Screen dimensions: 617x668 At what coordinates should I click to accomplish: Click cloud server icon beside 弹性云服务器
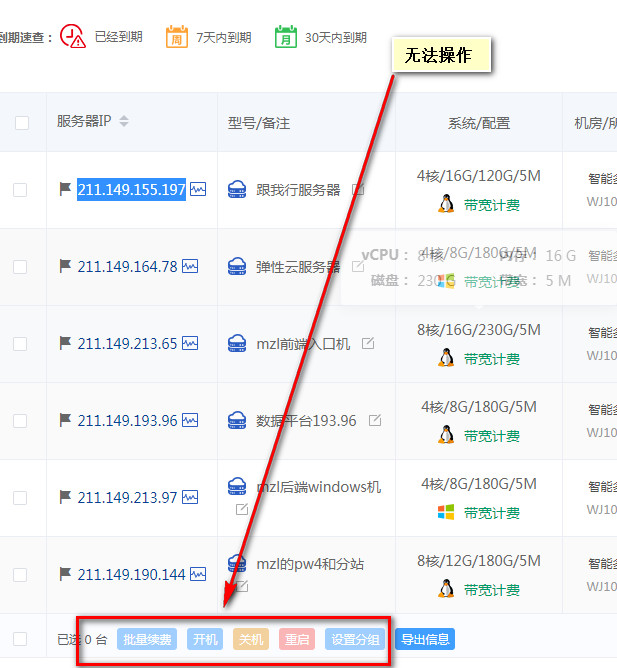tap(237, 266)
